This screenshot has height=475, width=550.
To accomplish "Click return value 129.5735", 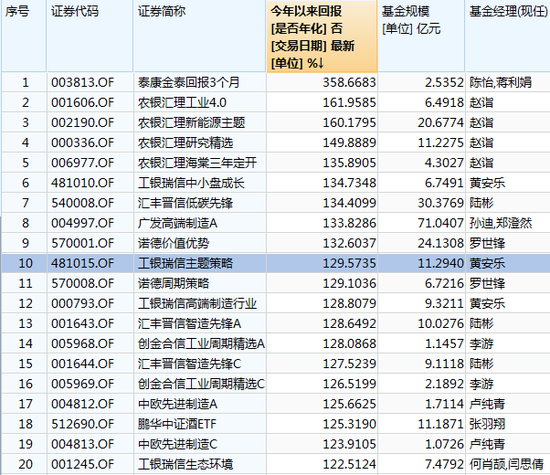I will pyautogui.click(x=349, y=263).
